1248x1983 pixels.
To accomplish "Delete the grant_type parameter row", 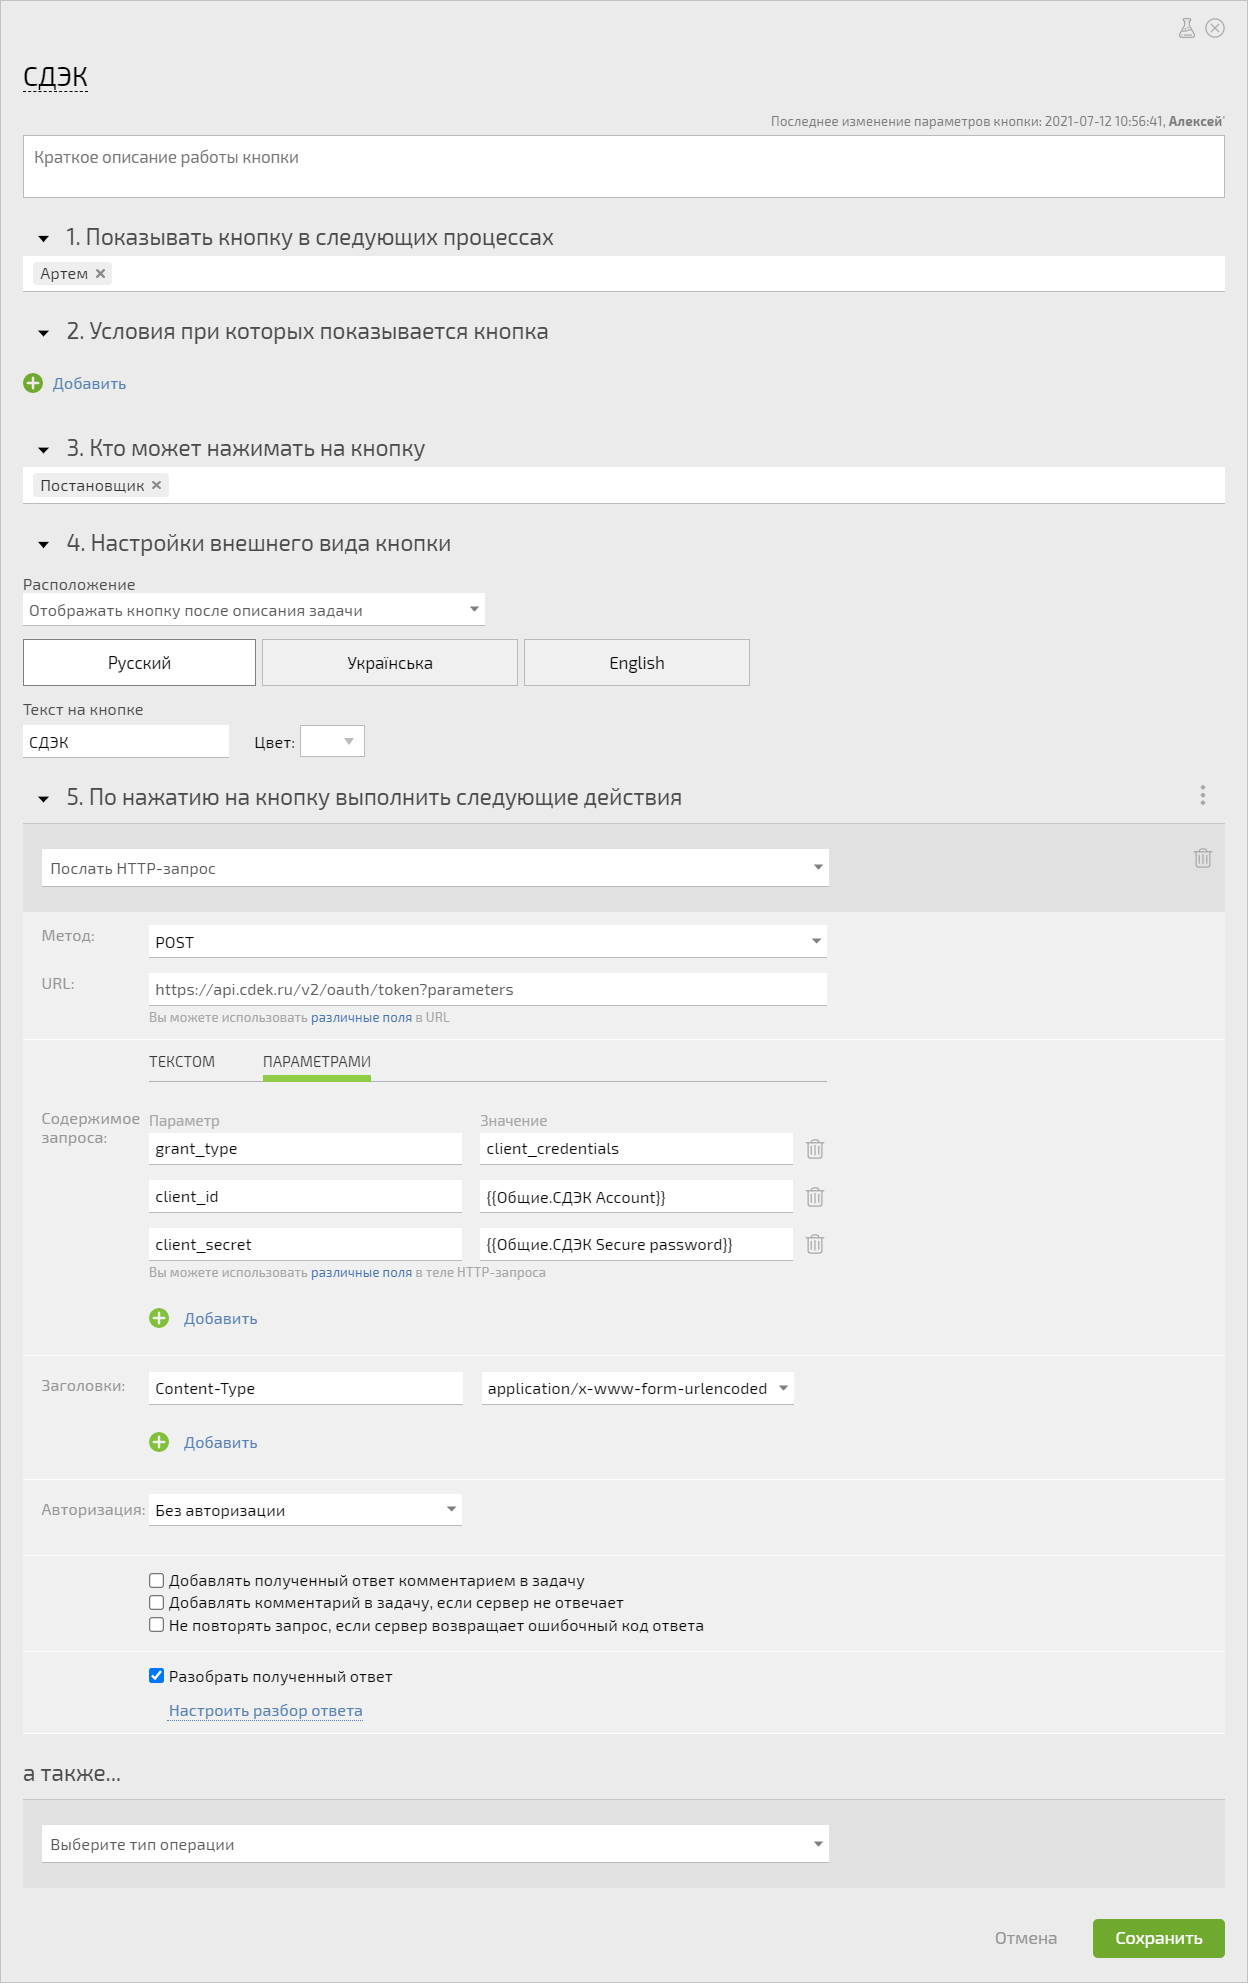I will pos(815,1149).
